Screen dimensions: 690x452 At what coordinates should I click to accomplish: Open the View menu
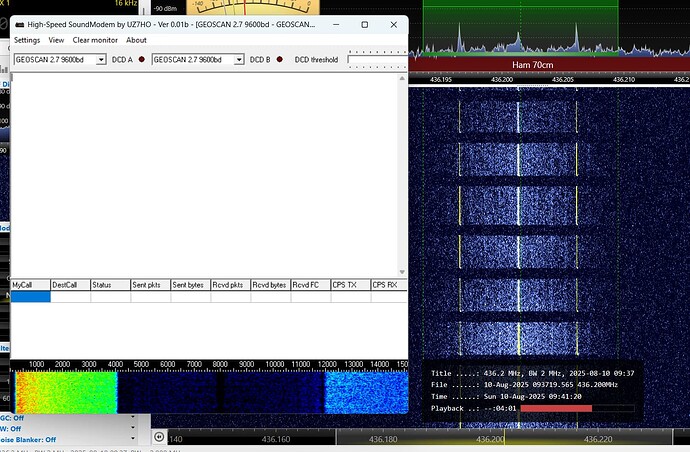click(56, 40)
